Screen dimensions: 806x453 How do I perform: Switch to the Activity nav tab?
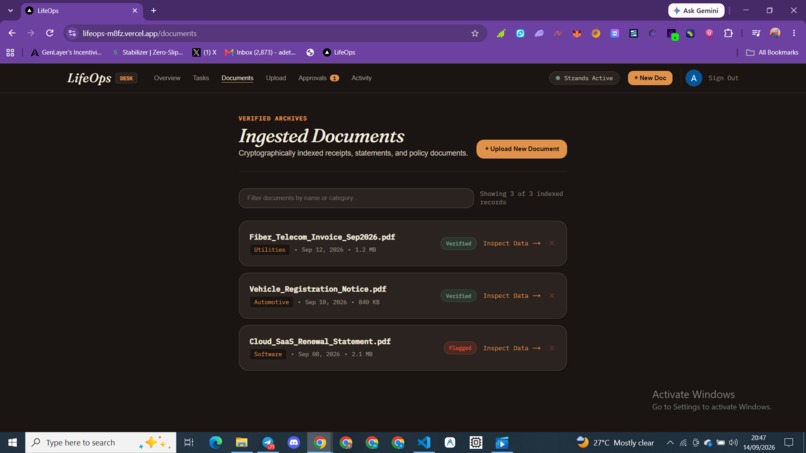coord(361,78)
